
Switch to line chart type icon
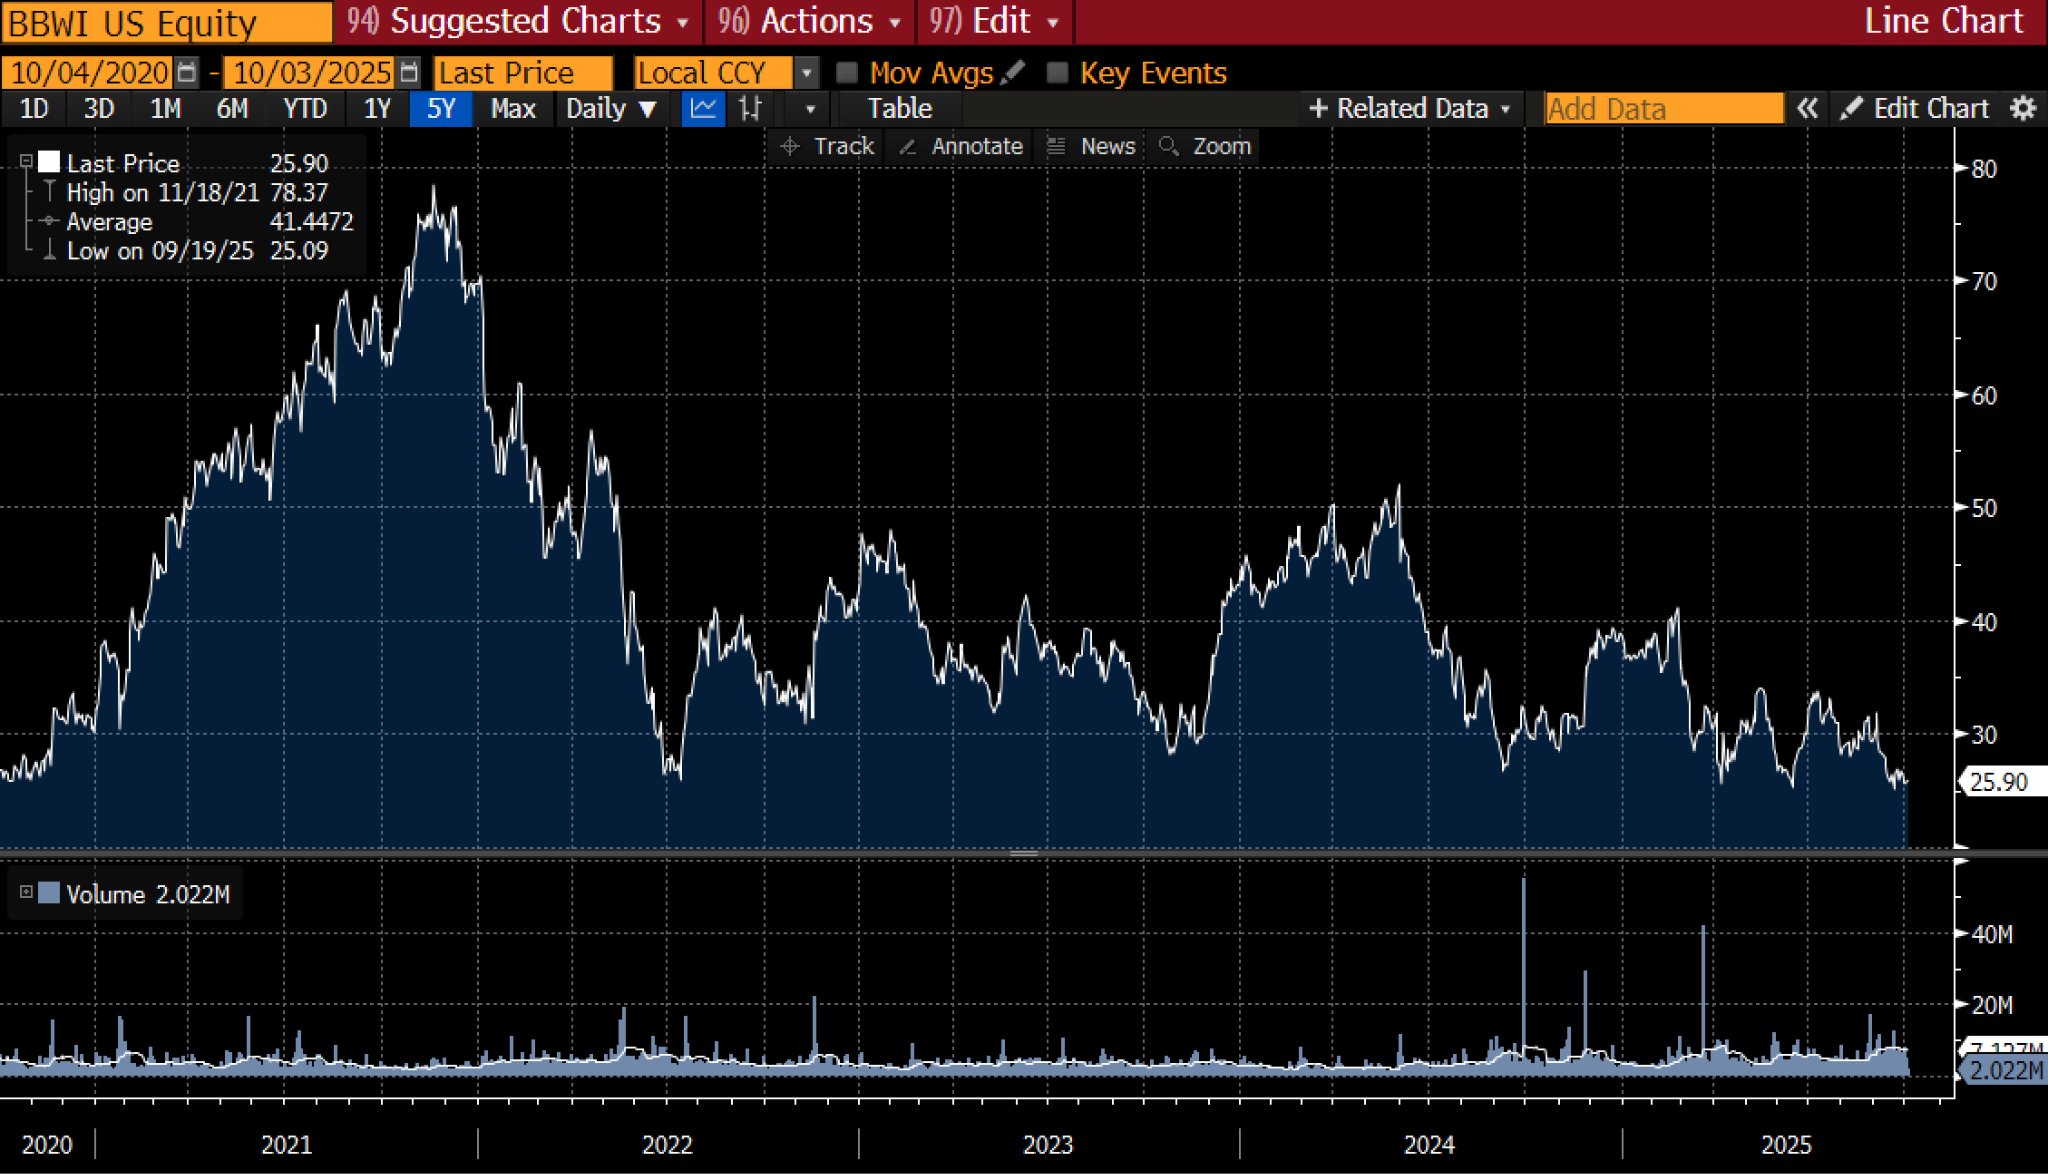pos(703,108)
